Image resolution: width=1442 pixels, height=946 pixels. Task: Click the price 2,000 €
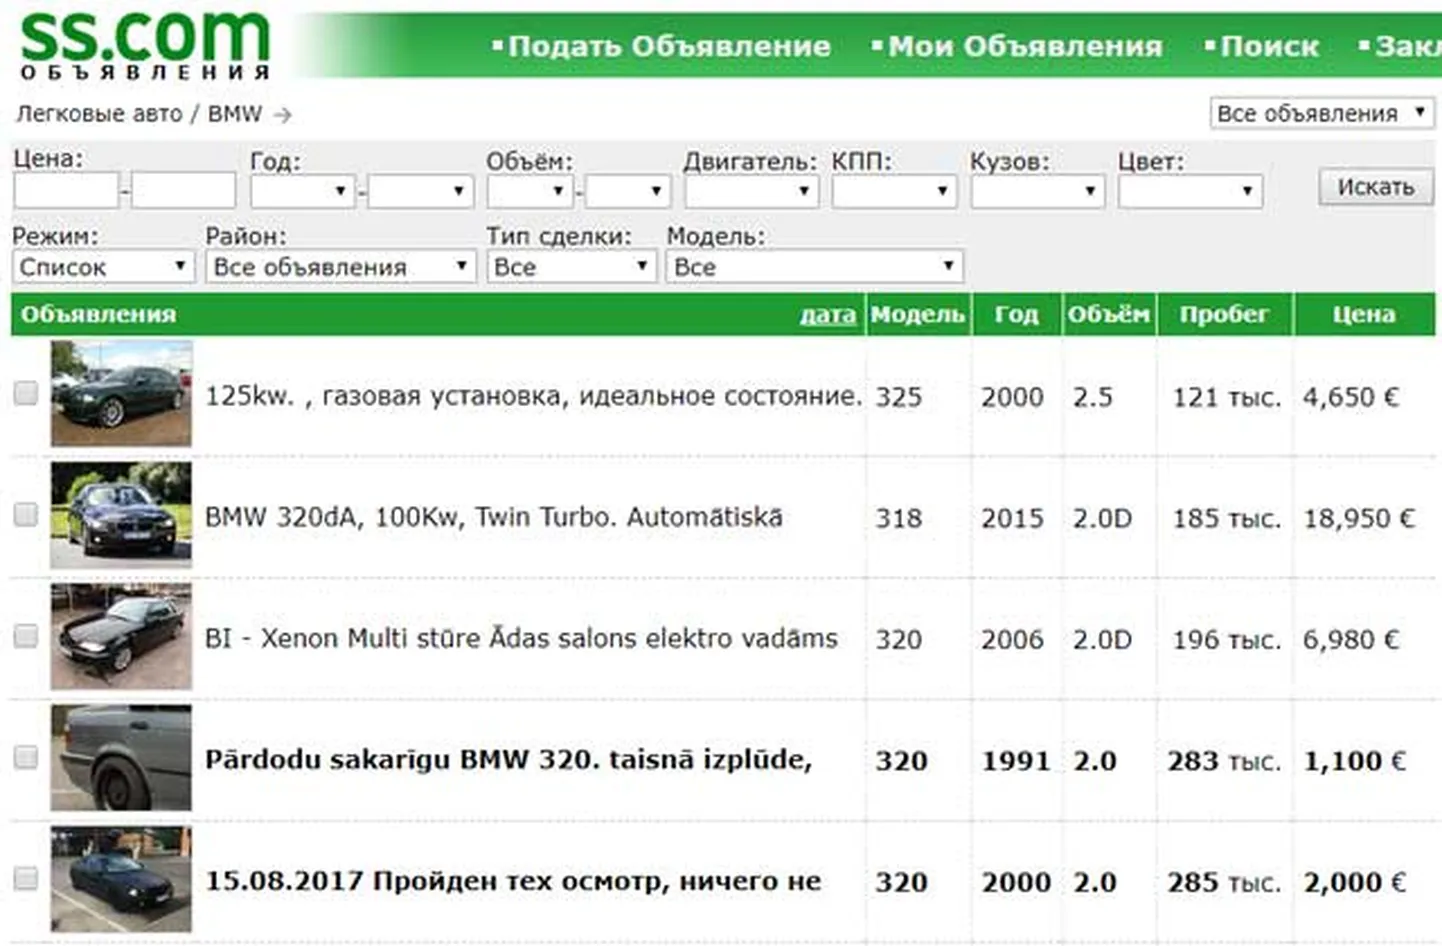coord(1355,882)
